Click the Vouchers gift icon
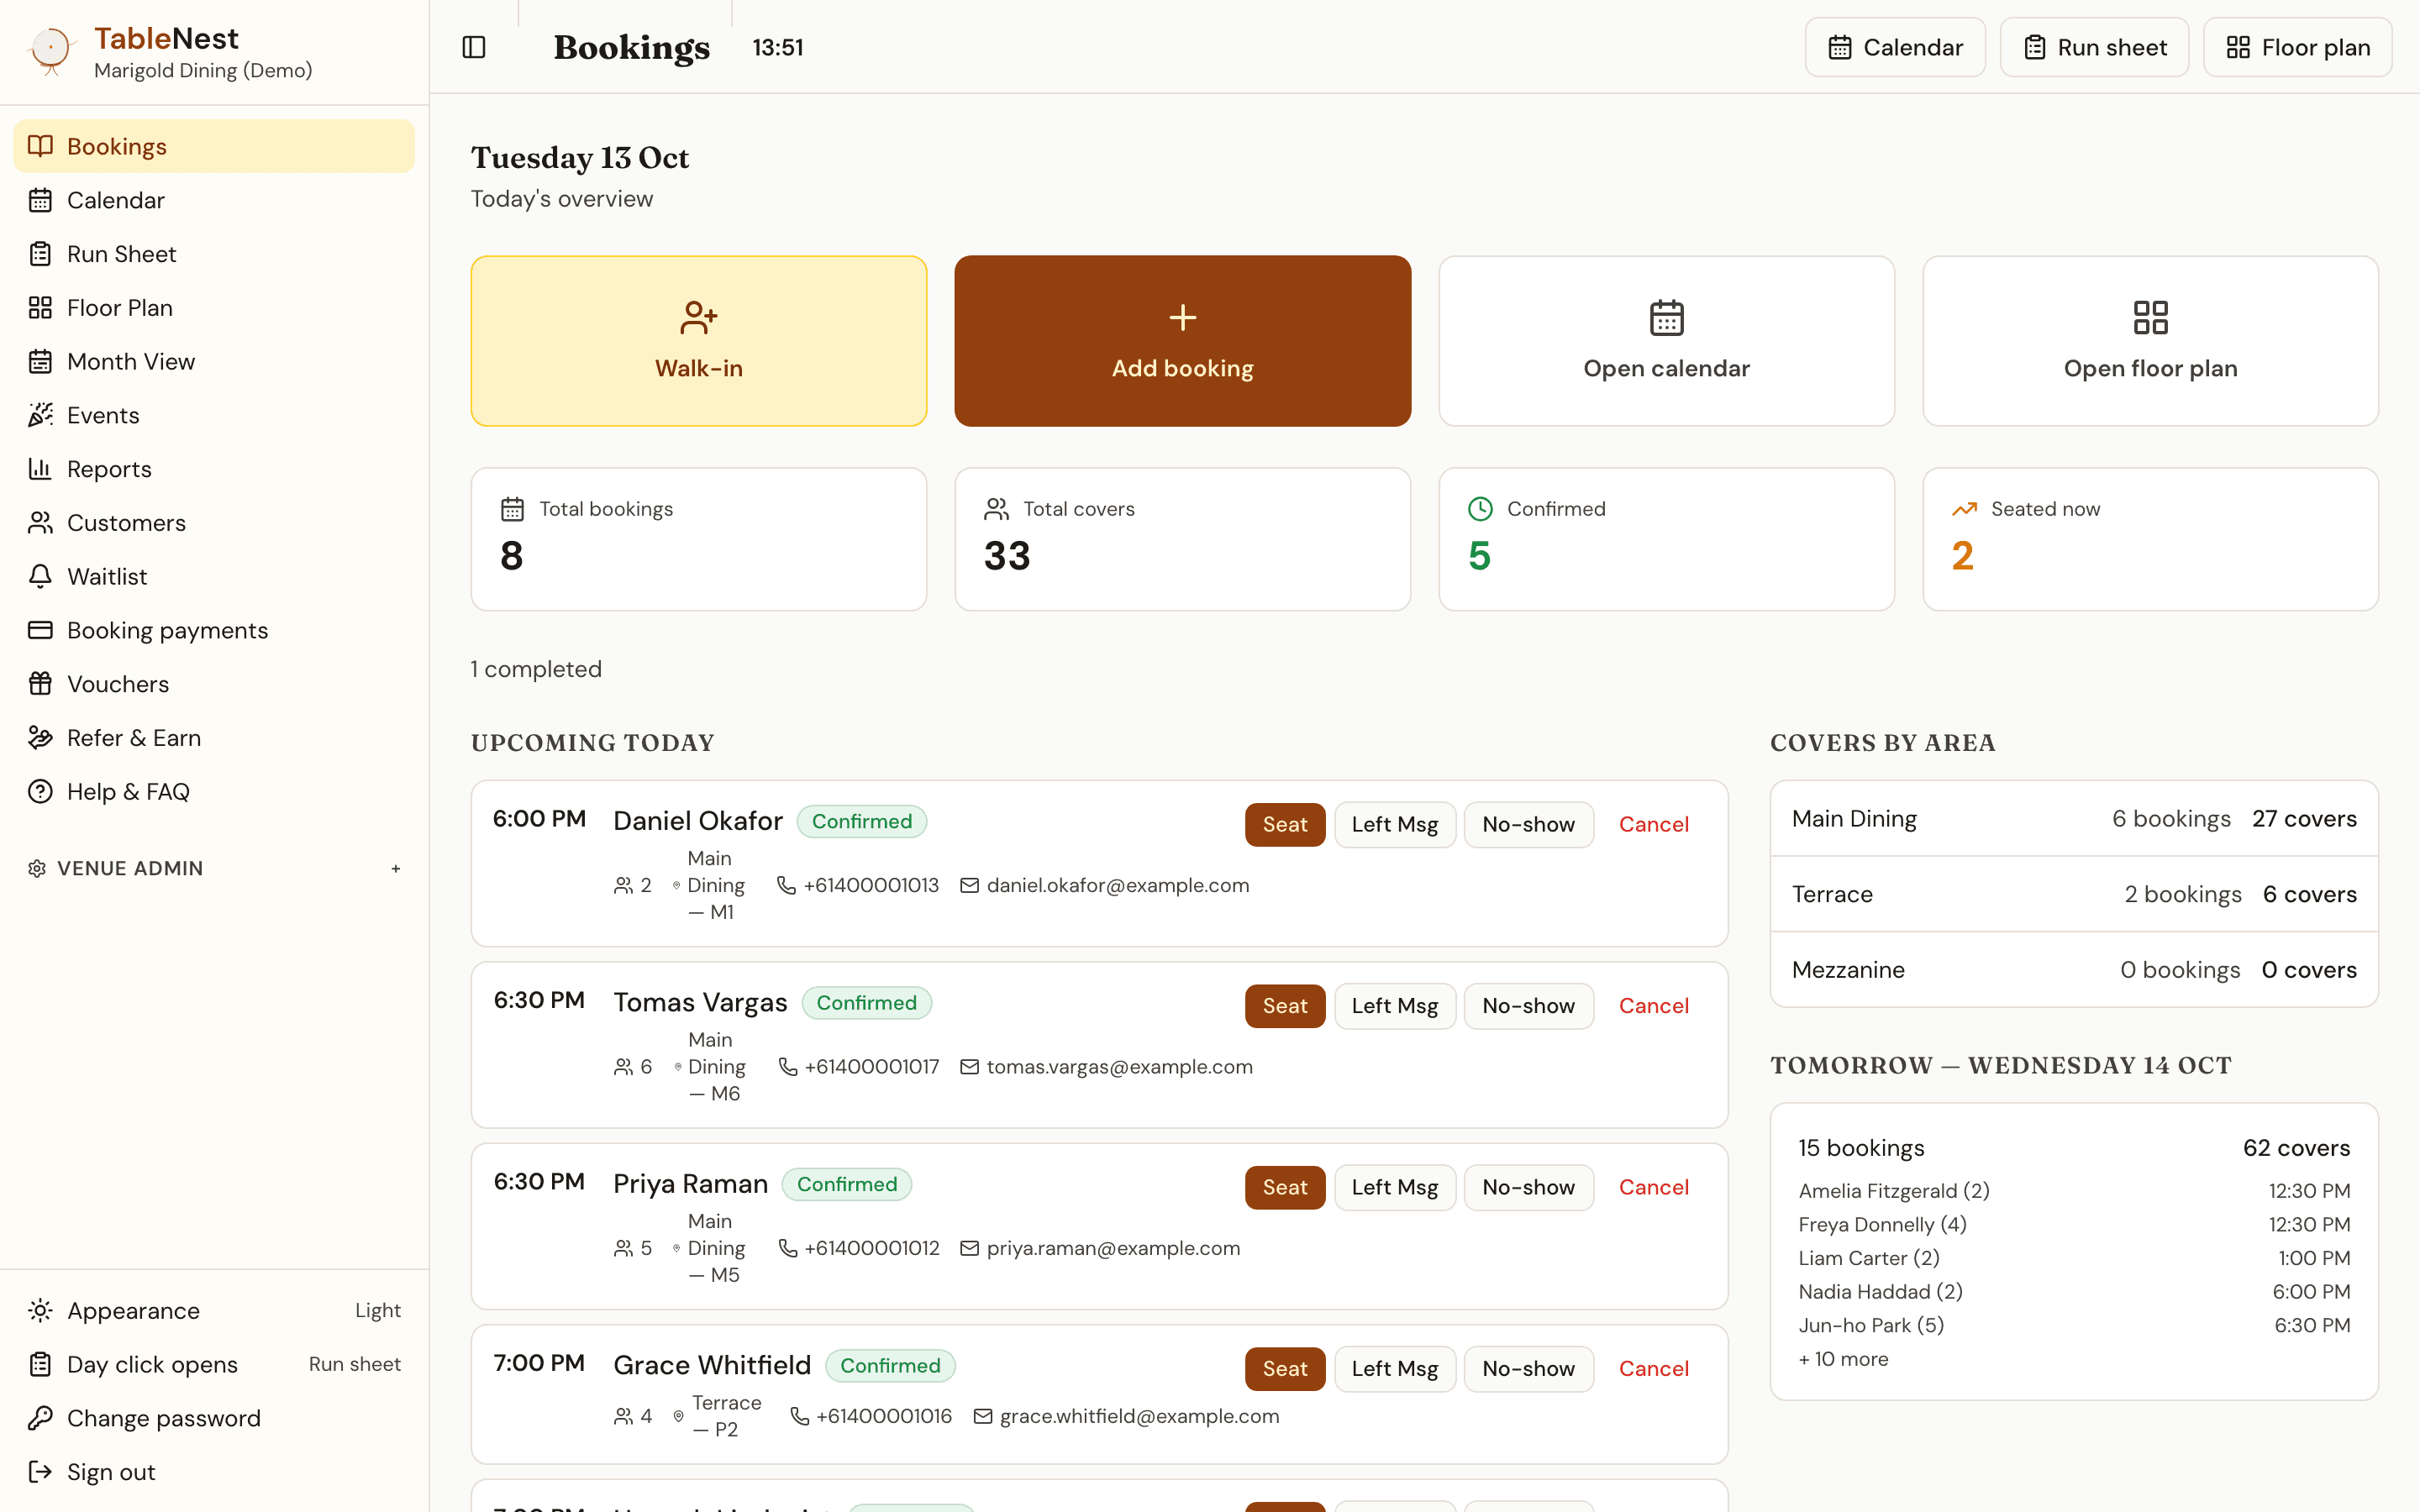This screenshot has width=2420, height=1512. click(x=40, y=684)
